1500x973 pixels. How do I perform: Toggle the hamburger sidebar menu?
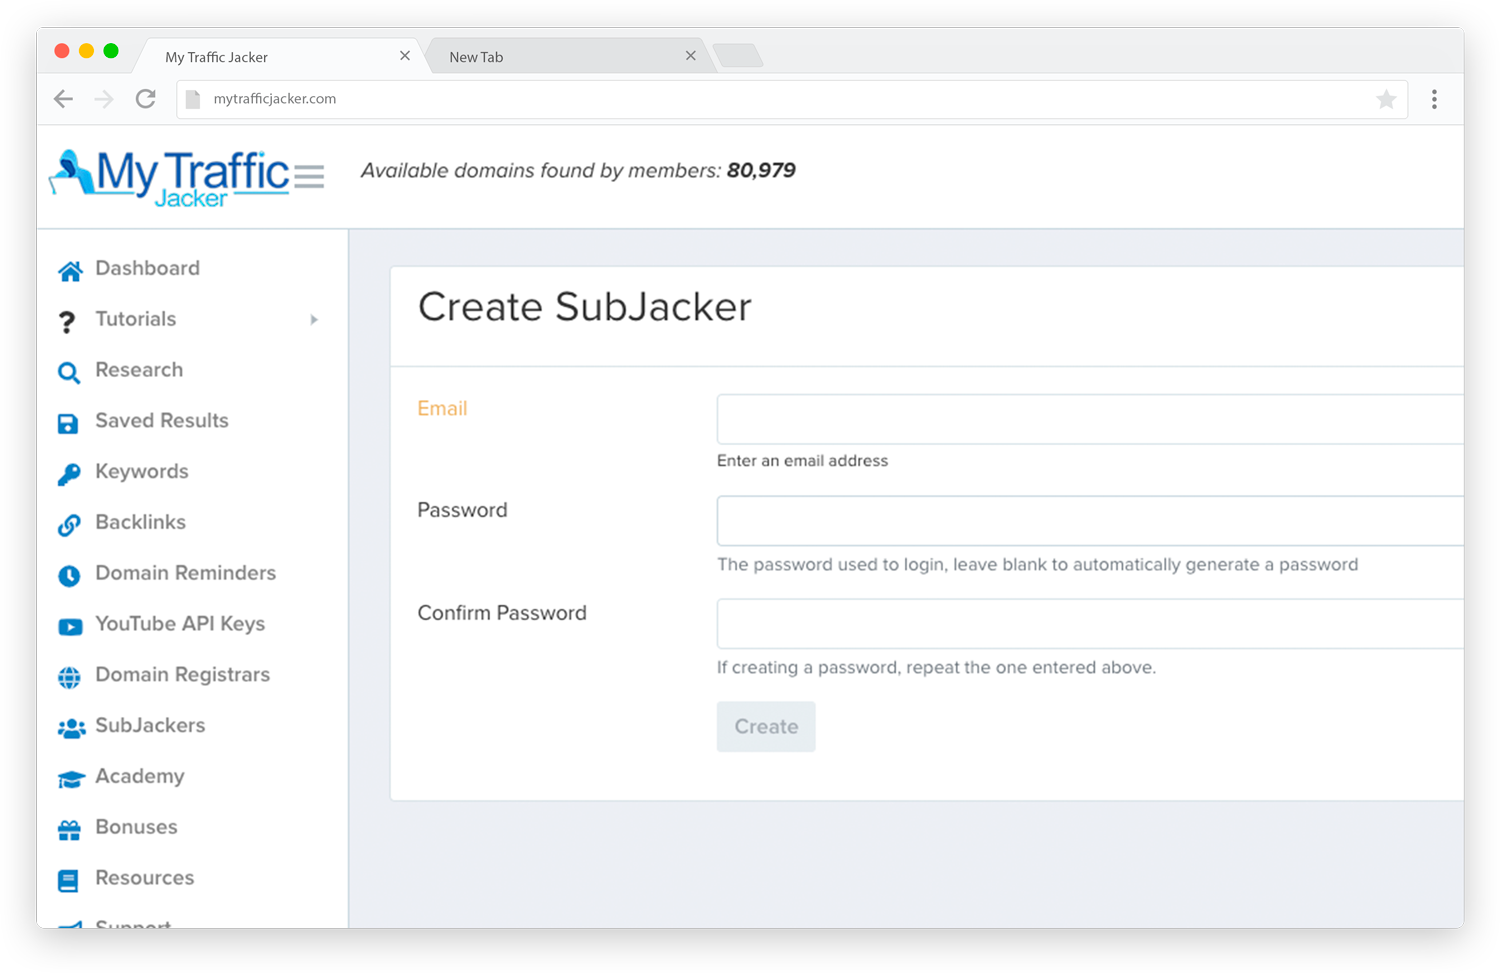pos(309,176)
